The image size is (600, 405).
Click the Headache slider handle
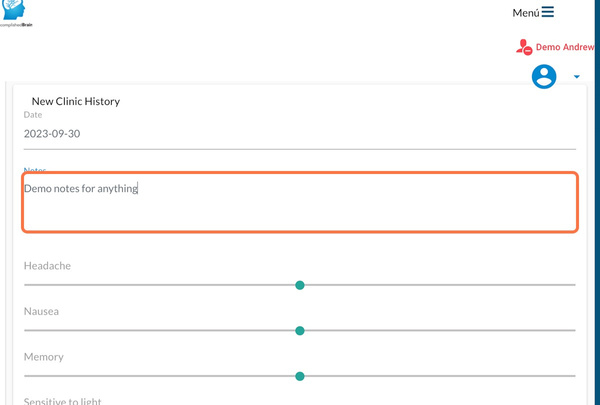(300, 285)
